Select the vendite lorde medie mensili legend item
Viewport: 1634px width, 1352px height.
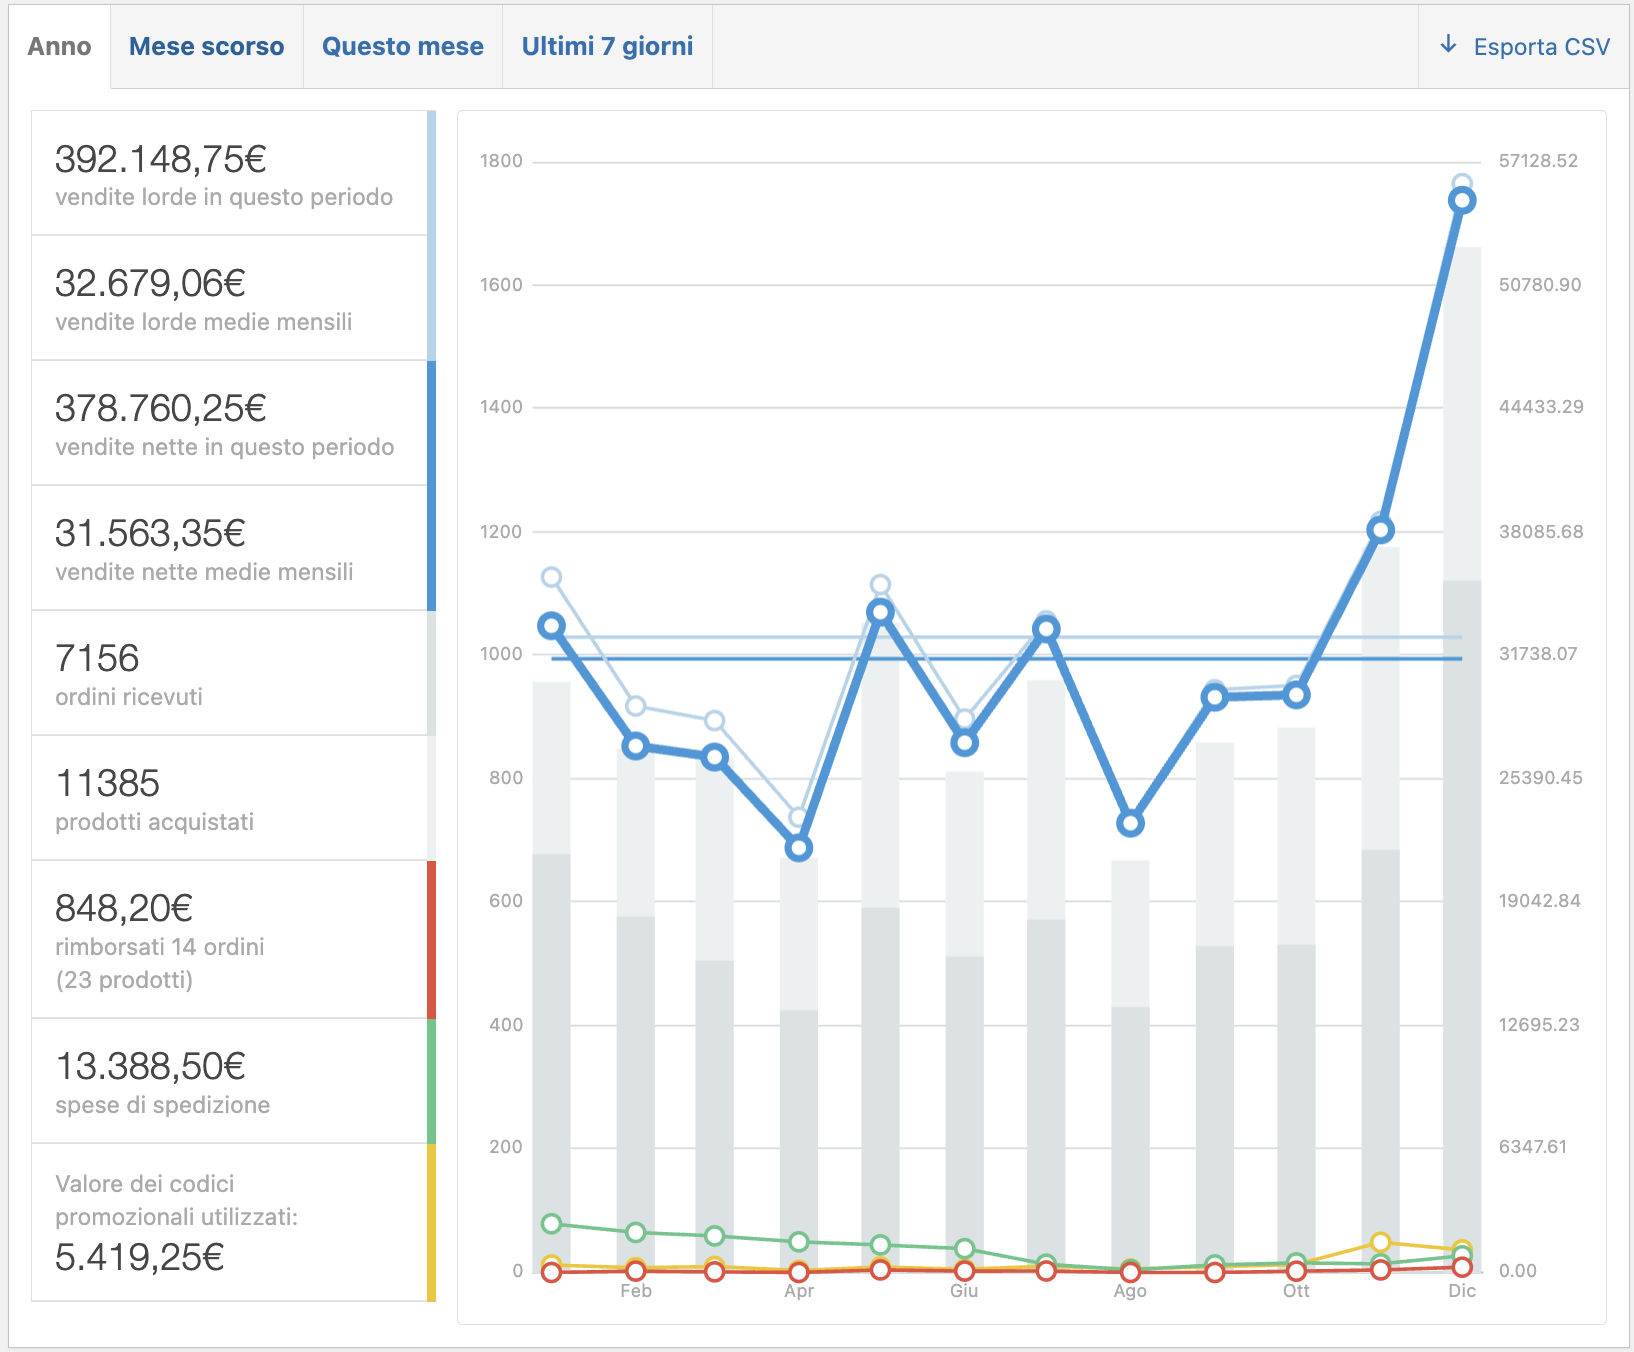229,298
